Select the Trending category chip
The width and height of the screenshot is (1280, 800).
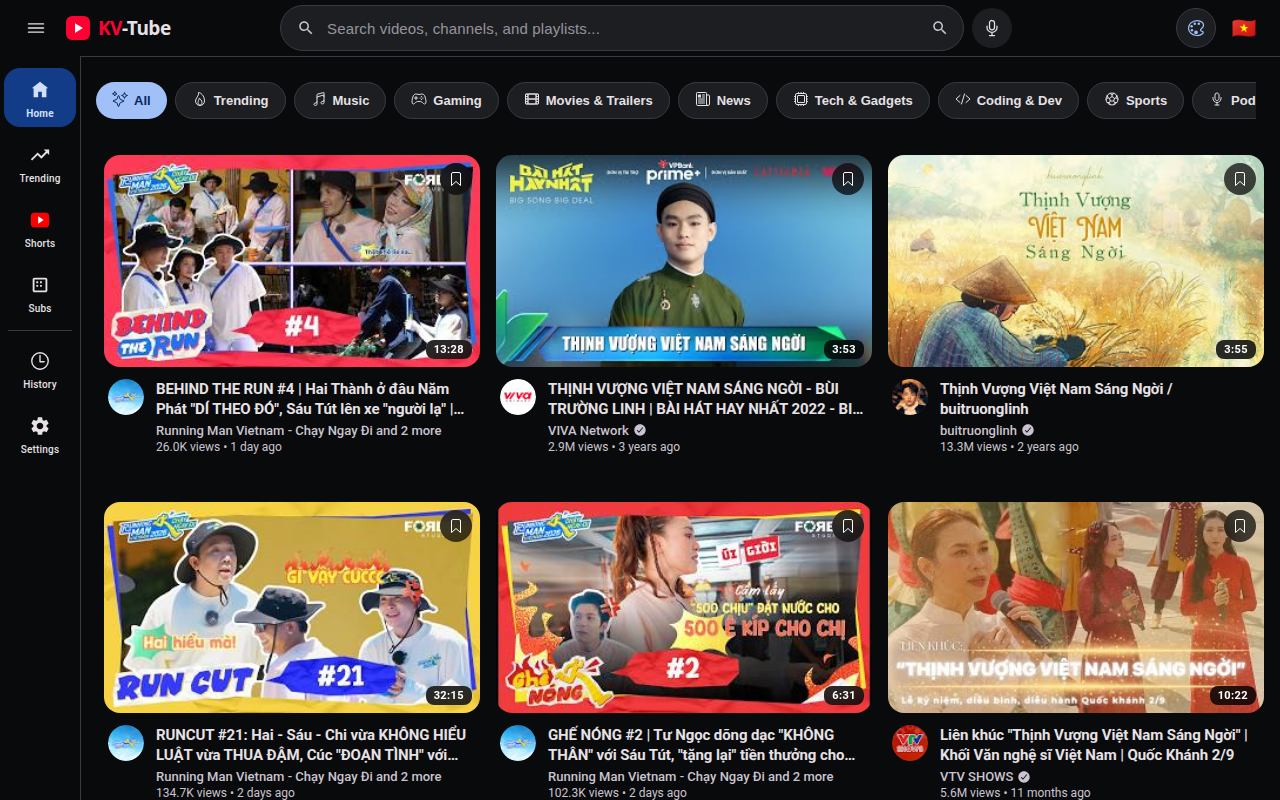230,100
